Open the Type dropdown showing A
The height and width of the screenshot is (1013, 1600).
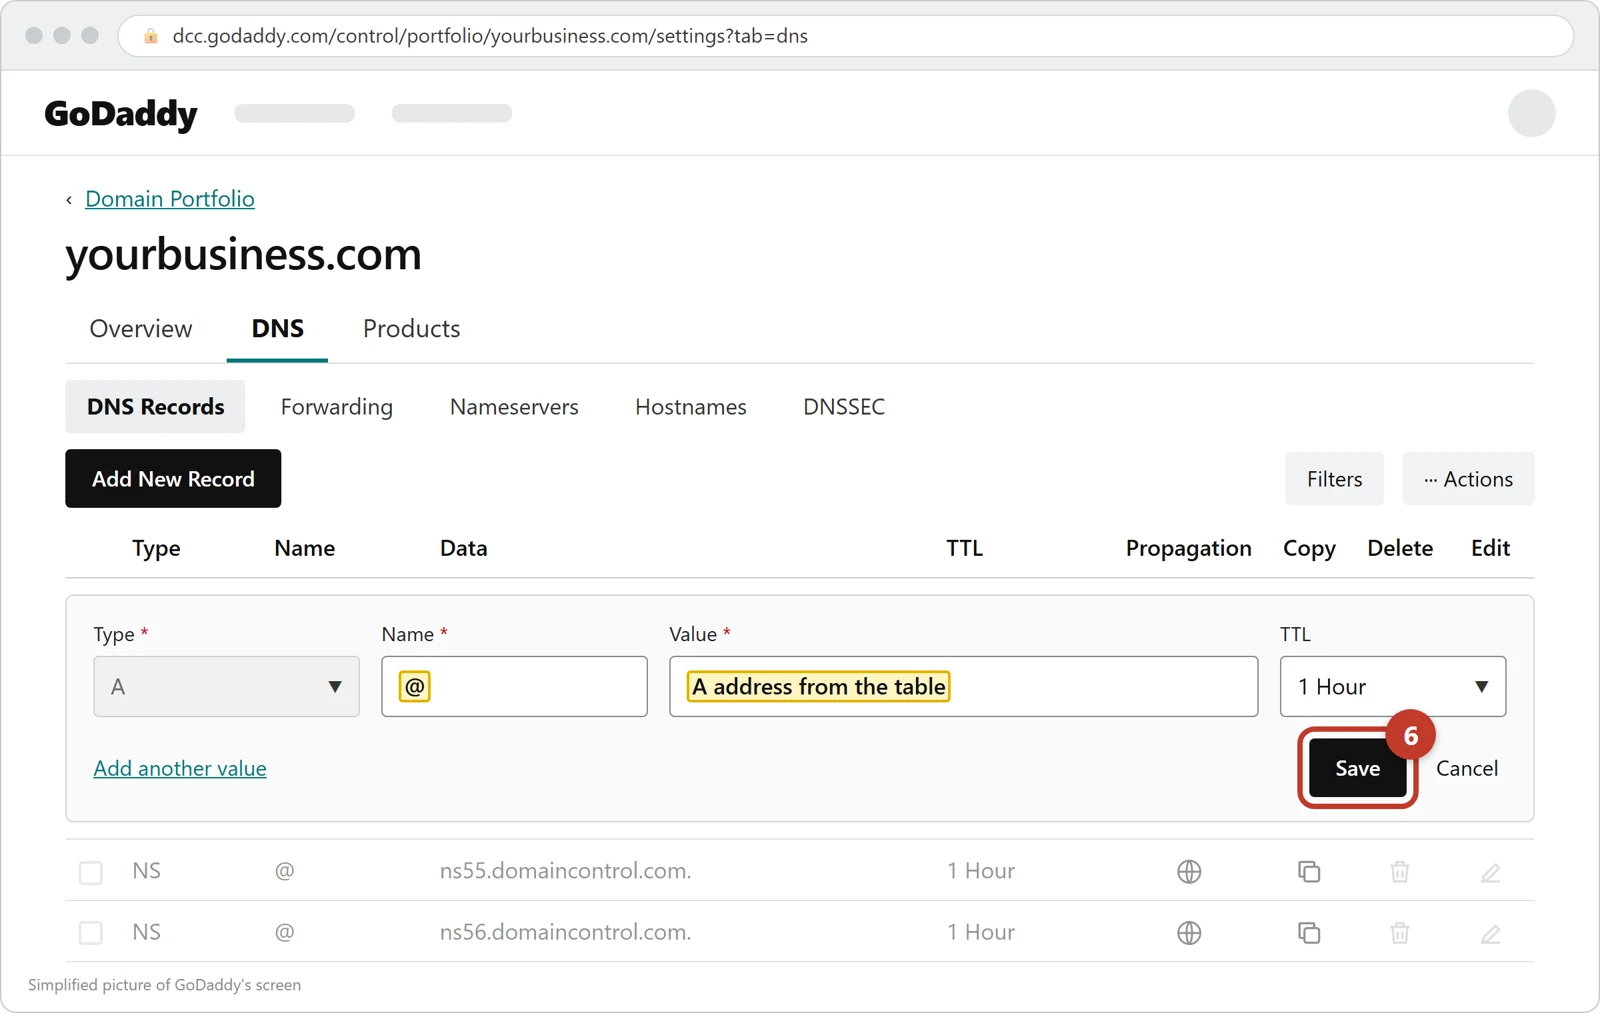point(226,686)
